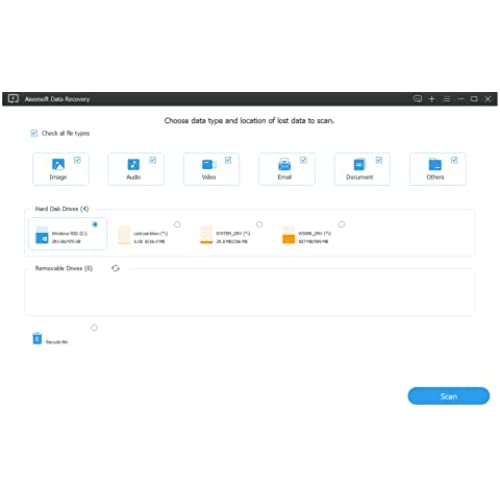
Task: Click the plus icon in title bar
Action: point(432,99)
